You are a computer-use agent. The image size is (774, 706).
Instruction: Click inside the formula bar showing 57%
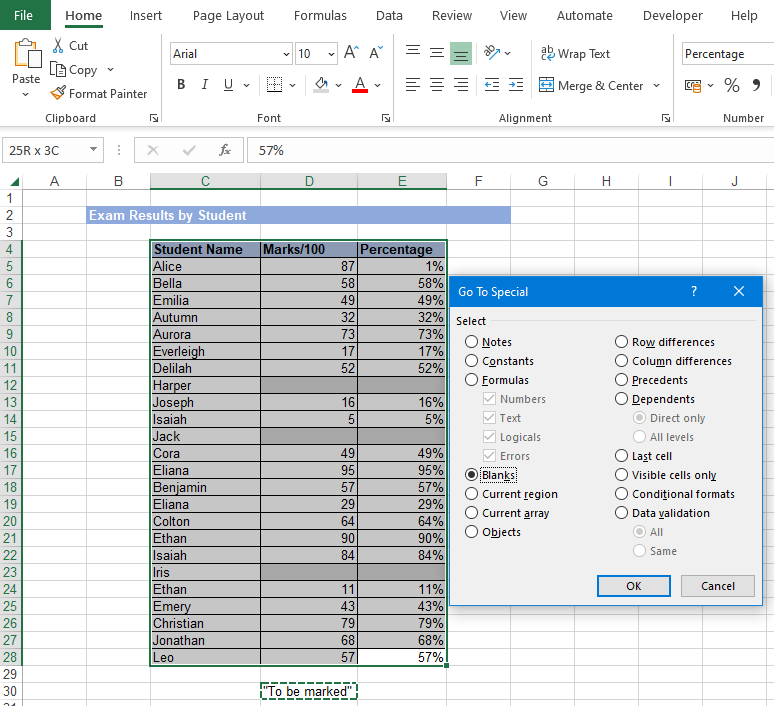click(500, 150)
